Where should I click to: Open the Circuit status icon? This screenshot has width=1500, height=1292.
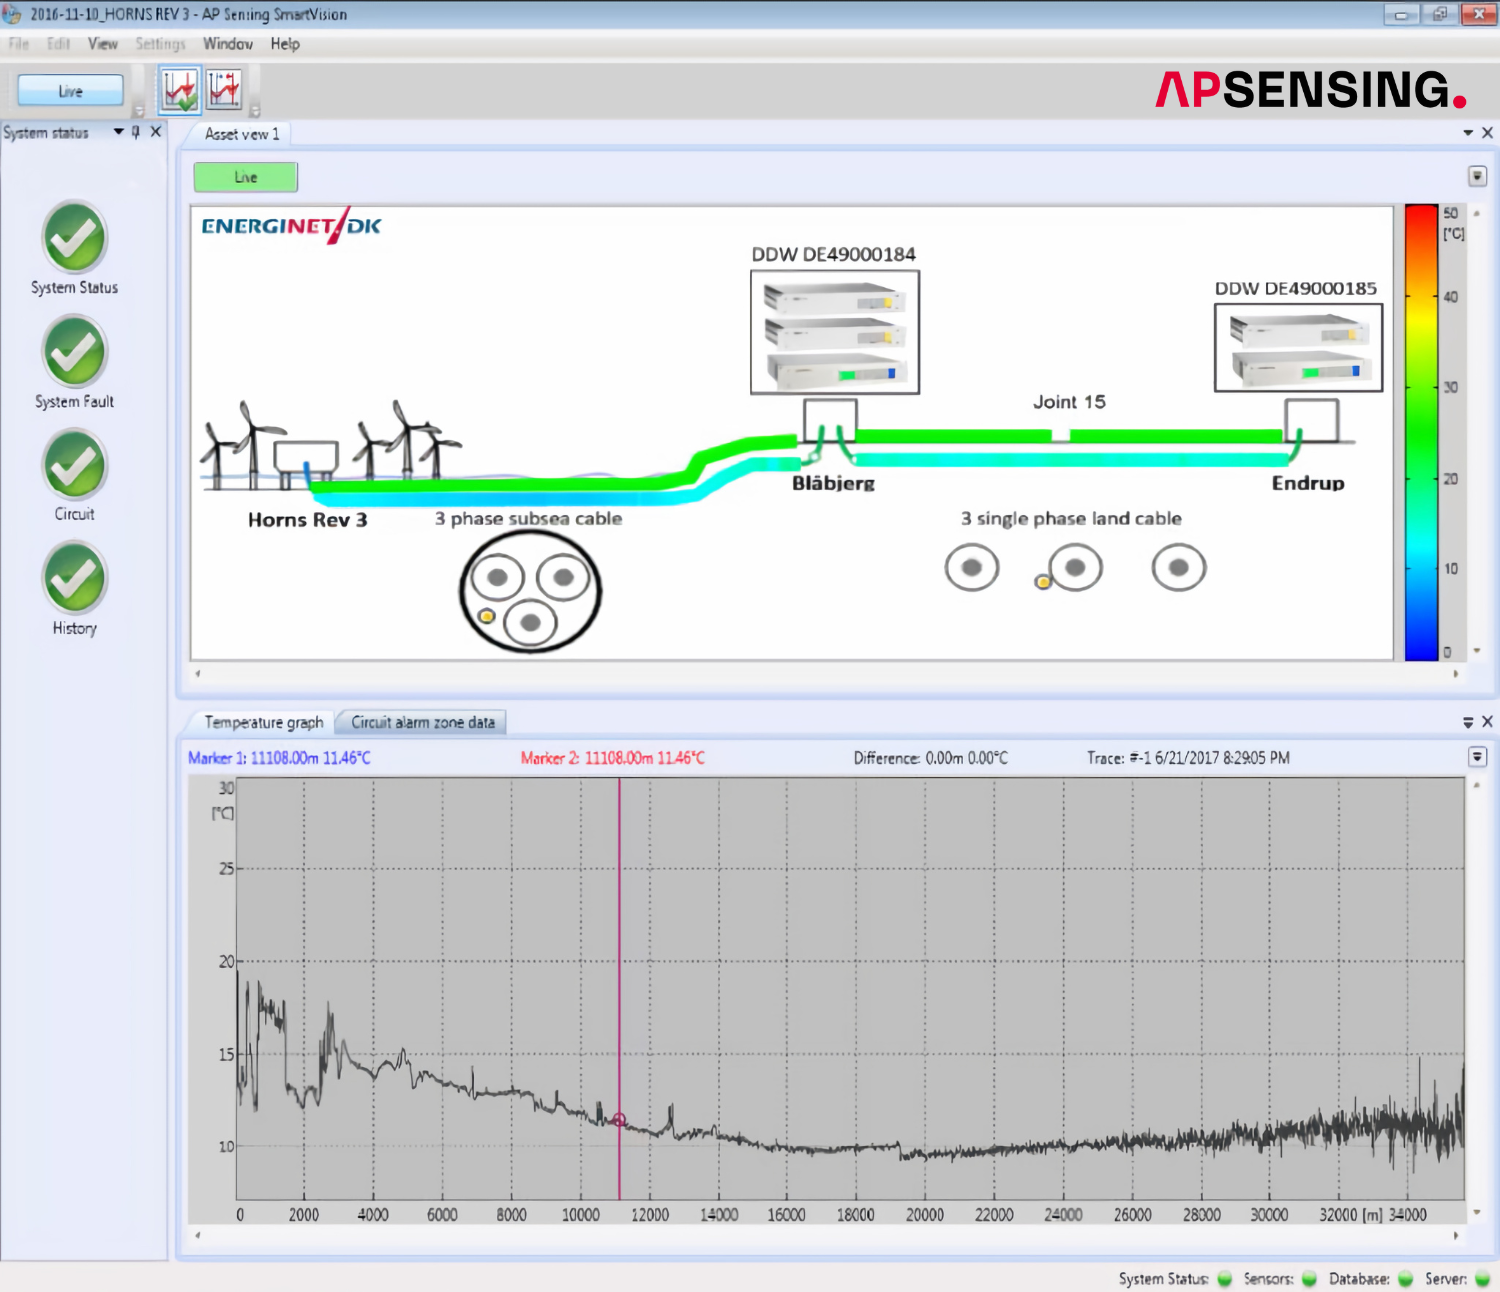coord(74,465)
